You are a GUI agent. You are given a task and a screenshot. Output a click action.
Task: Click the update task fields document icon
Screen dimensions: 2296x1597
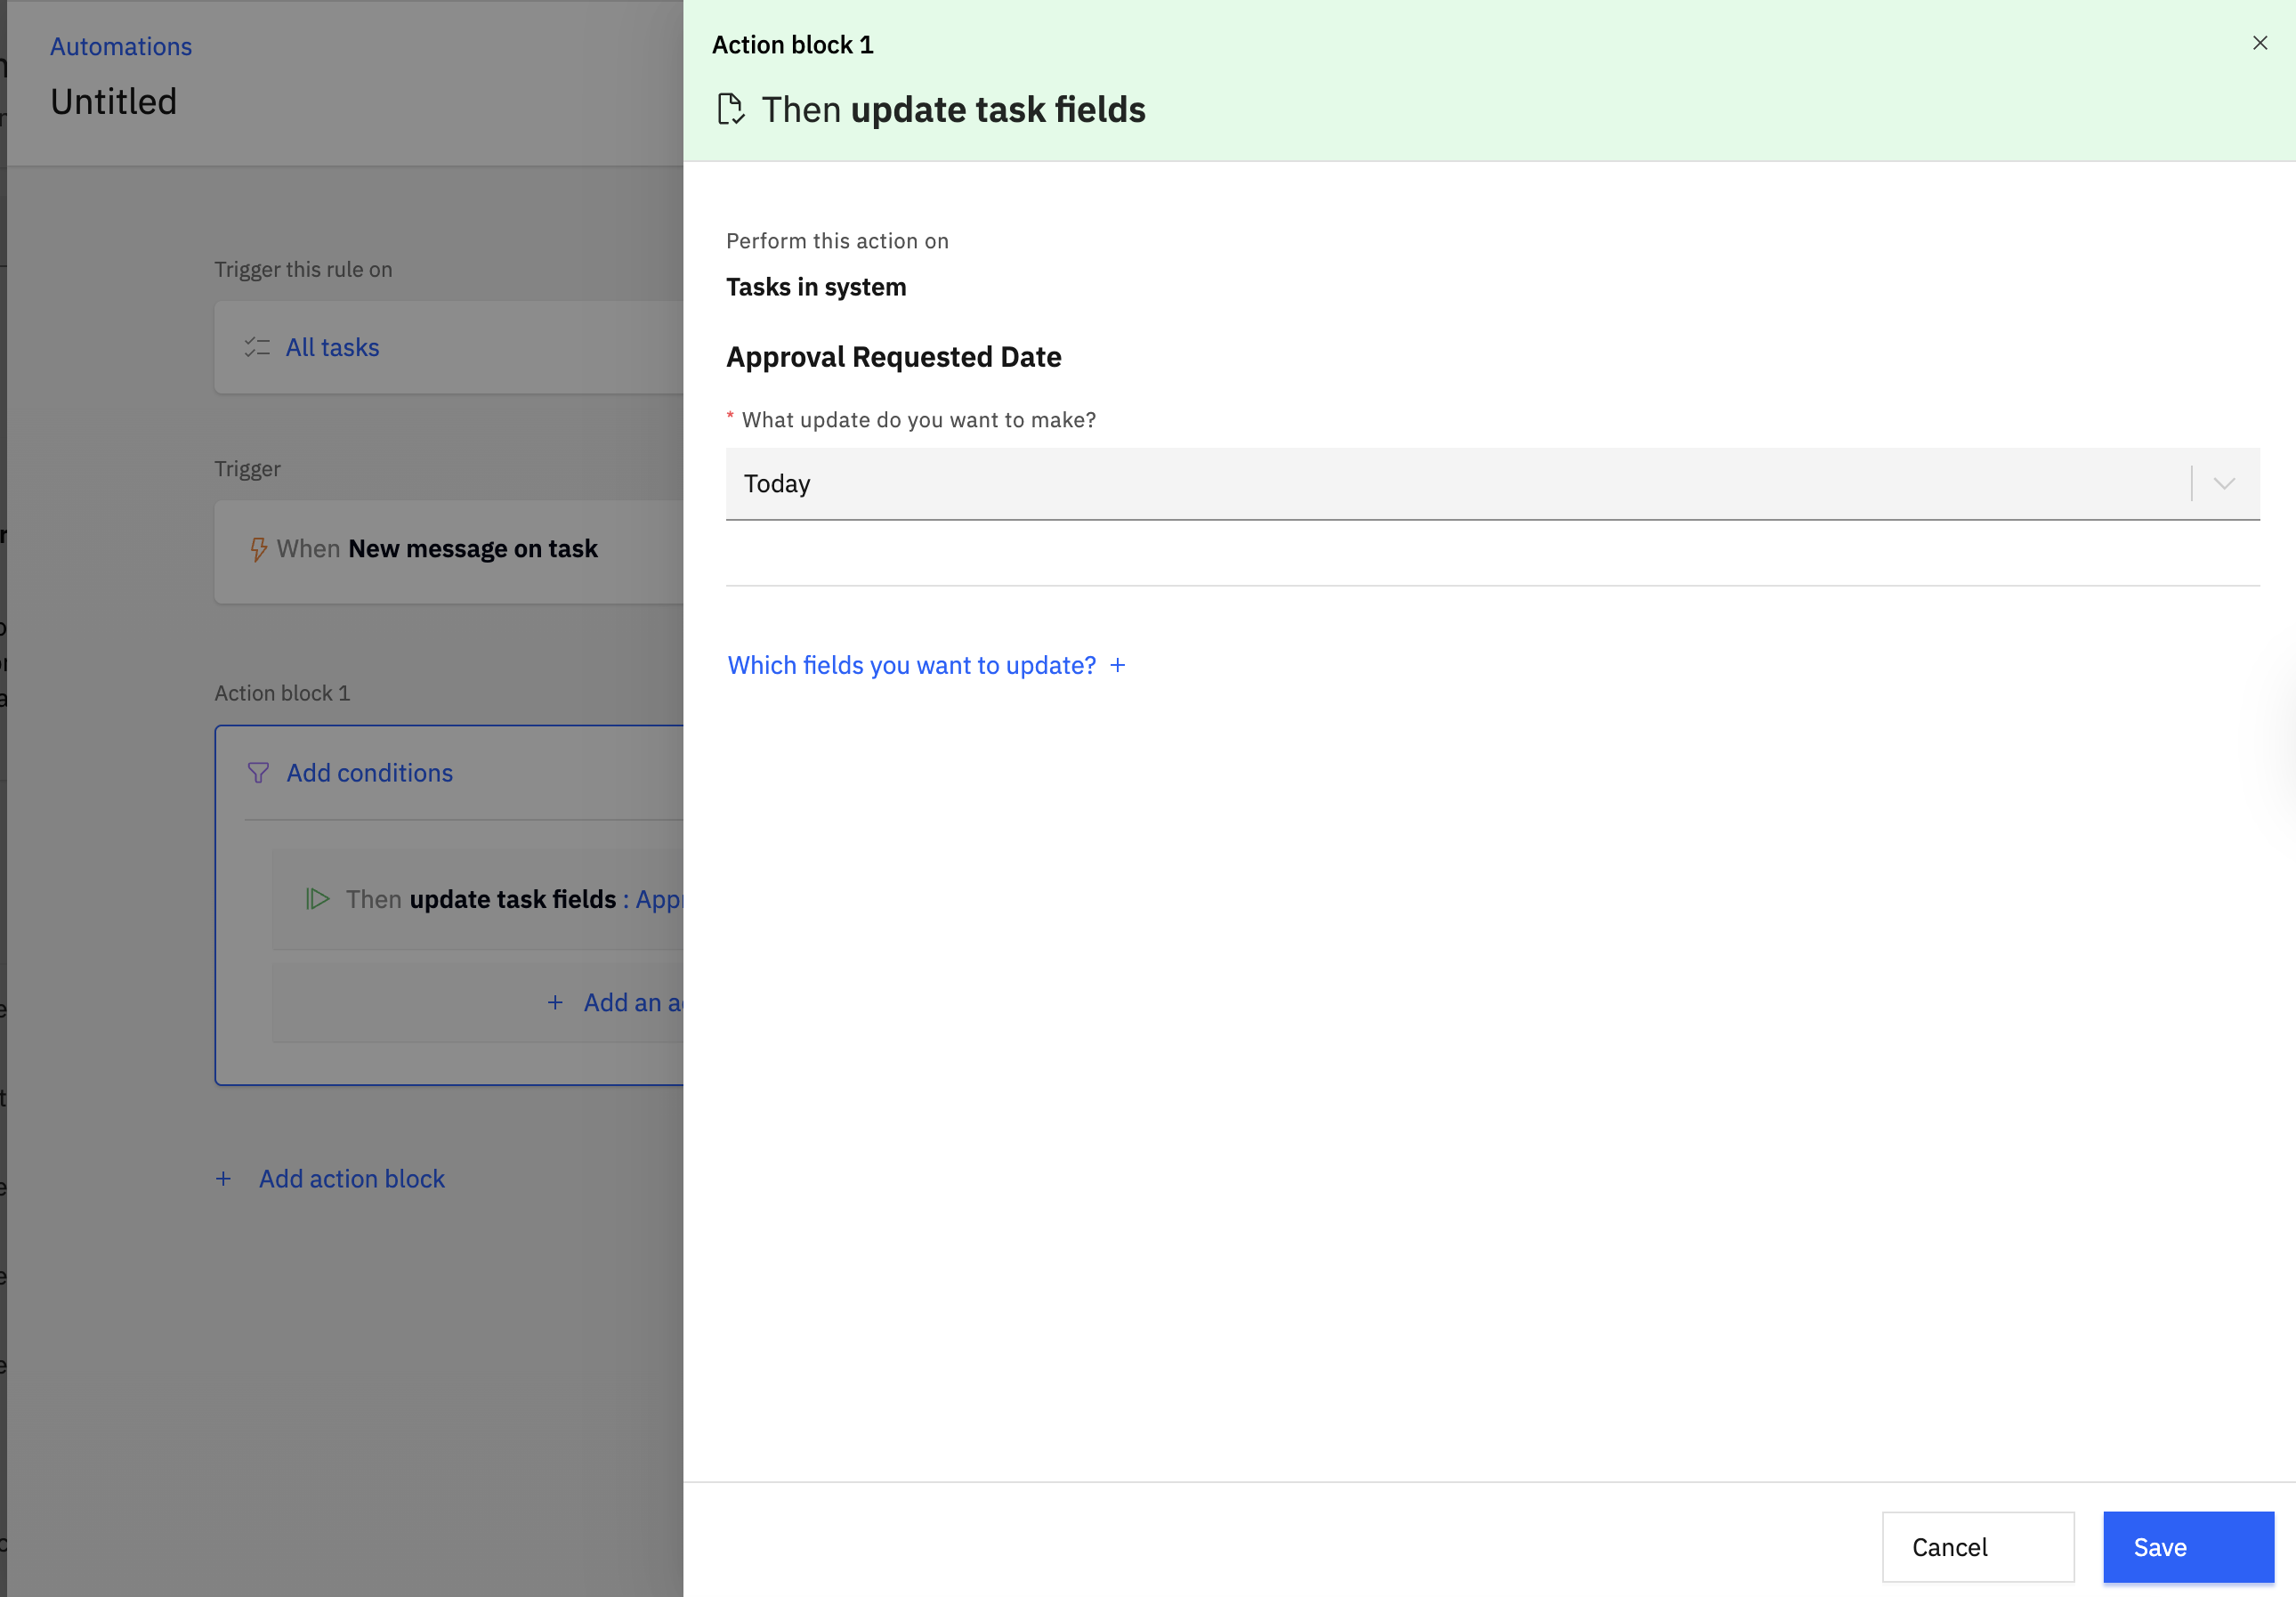click(731, 109)
